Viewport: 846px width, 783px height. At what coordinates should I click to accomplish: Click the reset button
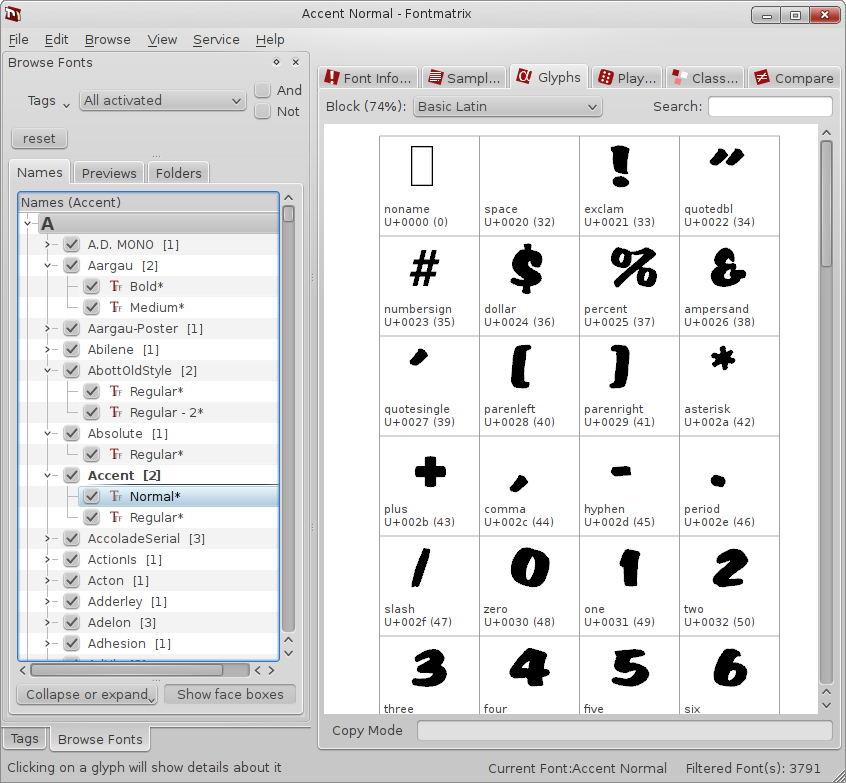[x=39, y=139]
